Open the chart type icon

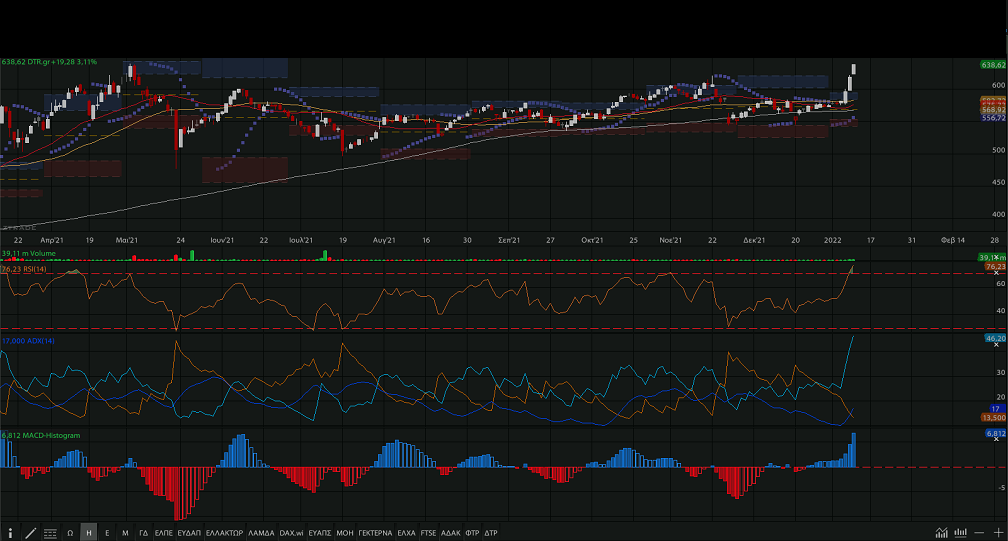941,533
